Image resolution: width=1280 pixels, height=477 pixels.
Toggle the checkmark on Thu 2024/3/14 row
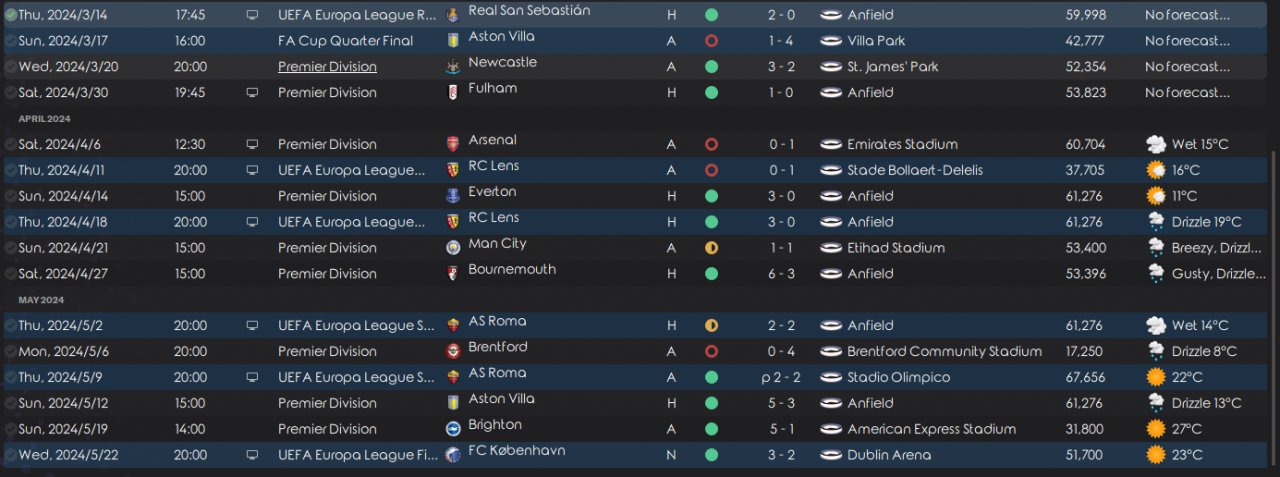(x=10, y=15)
